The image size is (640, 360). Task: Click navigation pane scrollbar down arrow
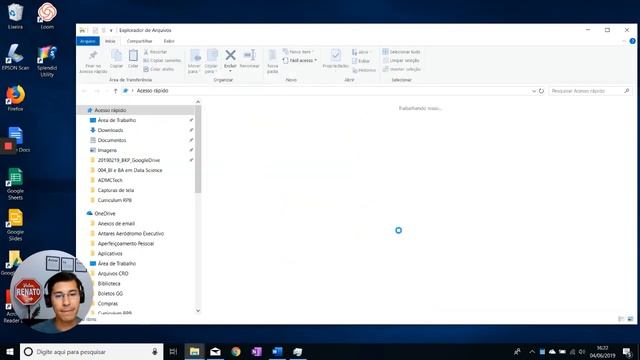pyautogui.click(x=198, y=311)
